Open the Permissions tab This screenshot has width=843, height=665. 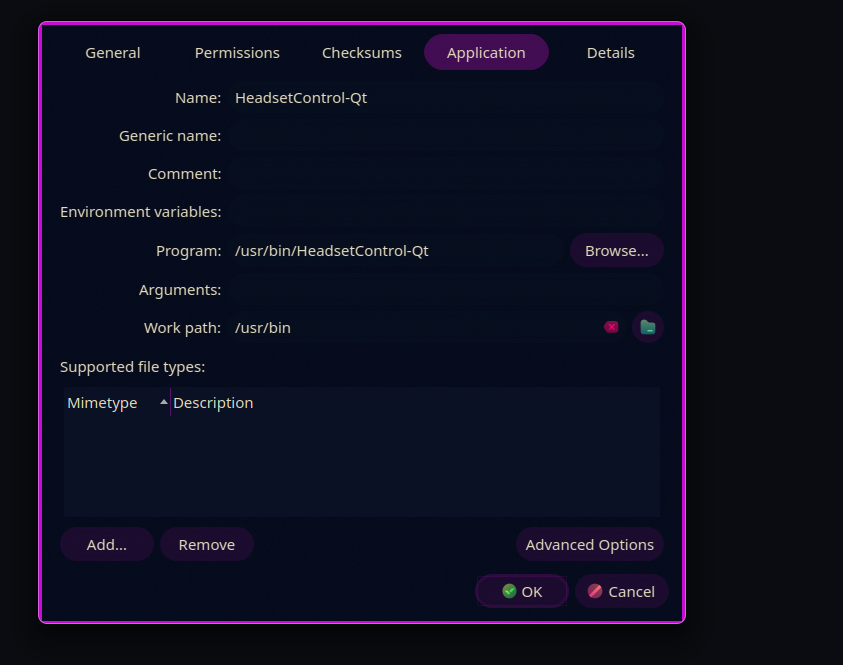[x=237, y=53]
